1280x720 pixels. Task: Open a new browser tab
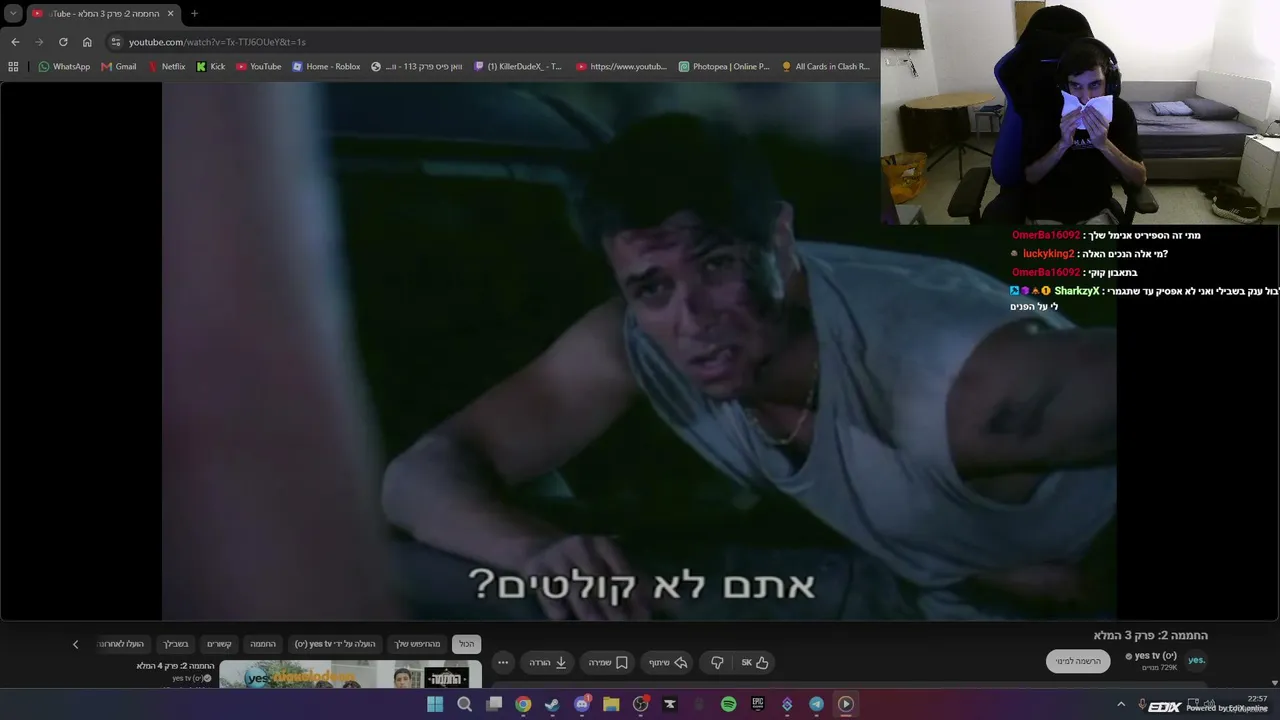194,14
